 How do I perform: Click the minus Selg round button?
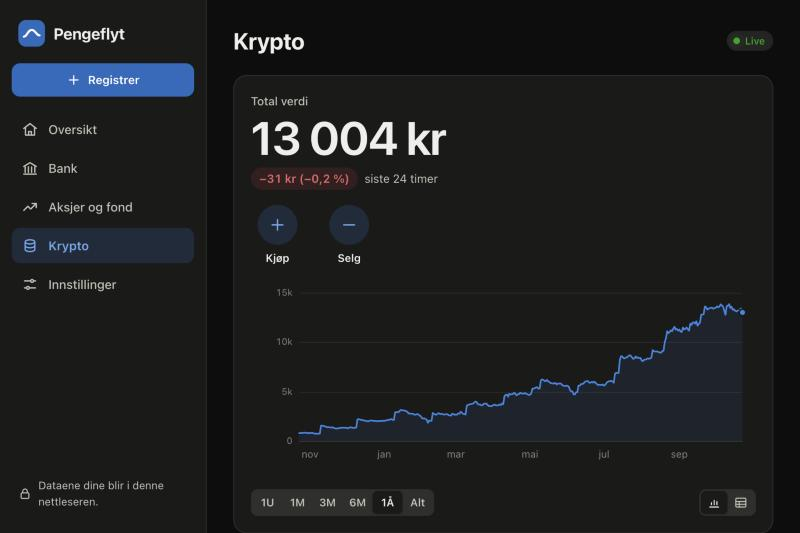pyautogui.click(x=349, y=225)
